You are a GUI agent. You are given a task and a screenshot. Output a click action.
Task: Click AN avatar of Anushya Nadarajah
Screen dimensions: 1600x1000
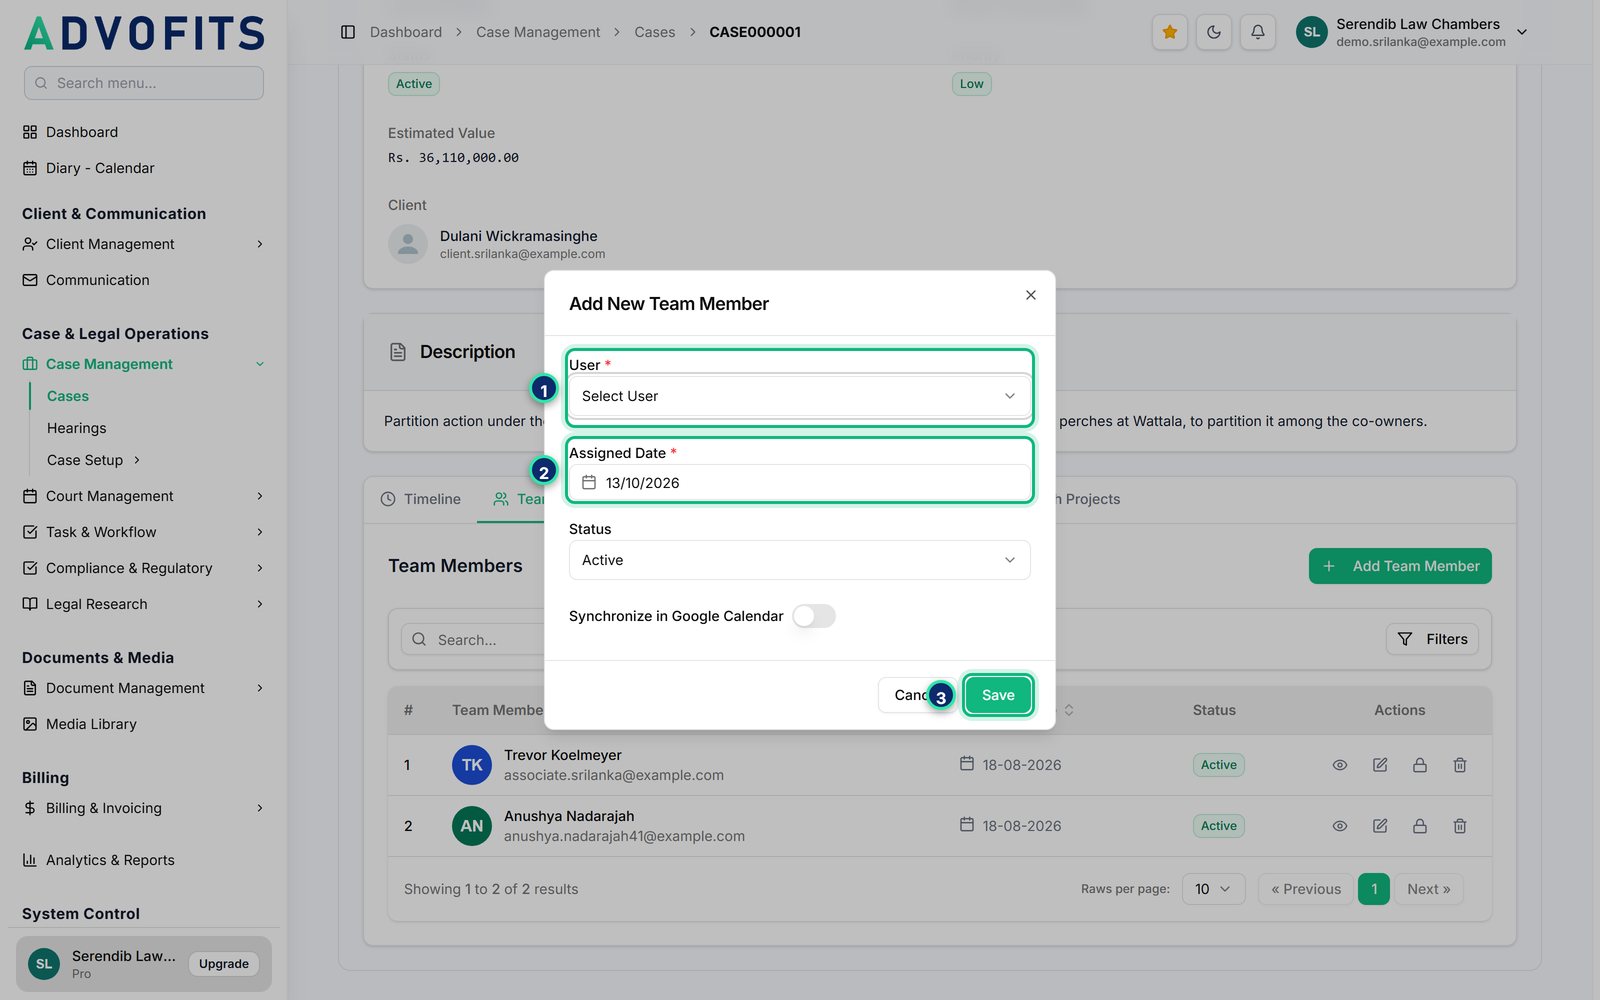(472, 826)
